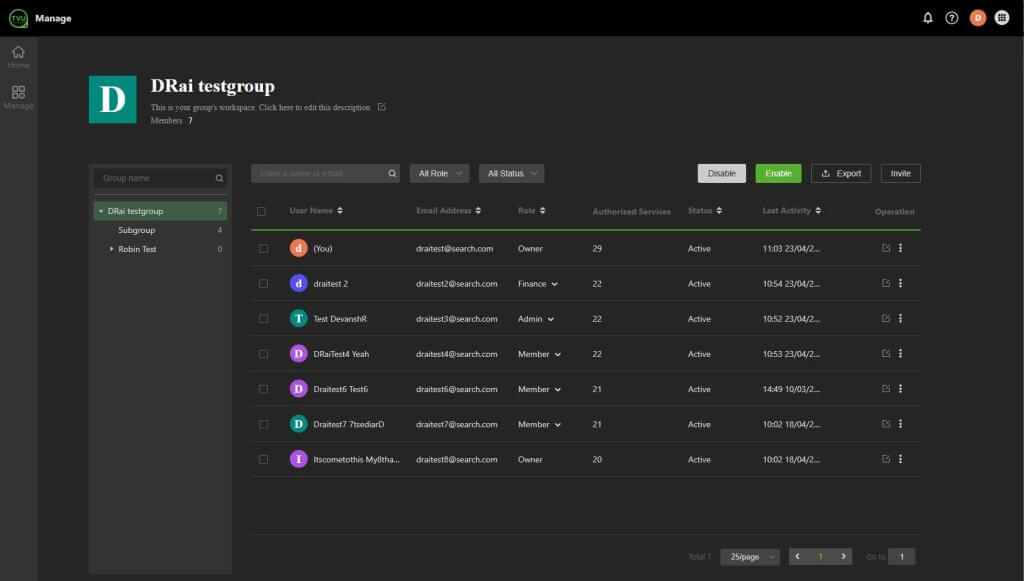Sort by User Name column arrows
Image resolution: width=1024 pixels, height=581 pixels.
pos(340,211)
